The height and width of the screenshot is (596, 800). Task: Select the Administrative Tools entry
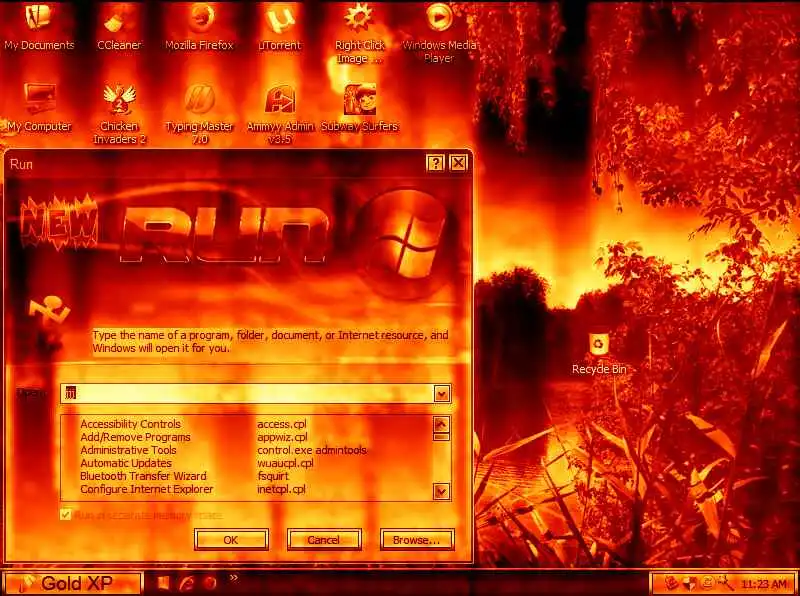click(128, 450)
